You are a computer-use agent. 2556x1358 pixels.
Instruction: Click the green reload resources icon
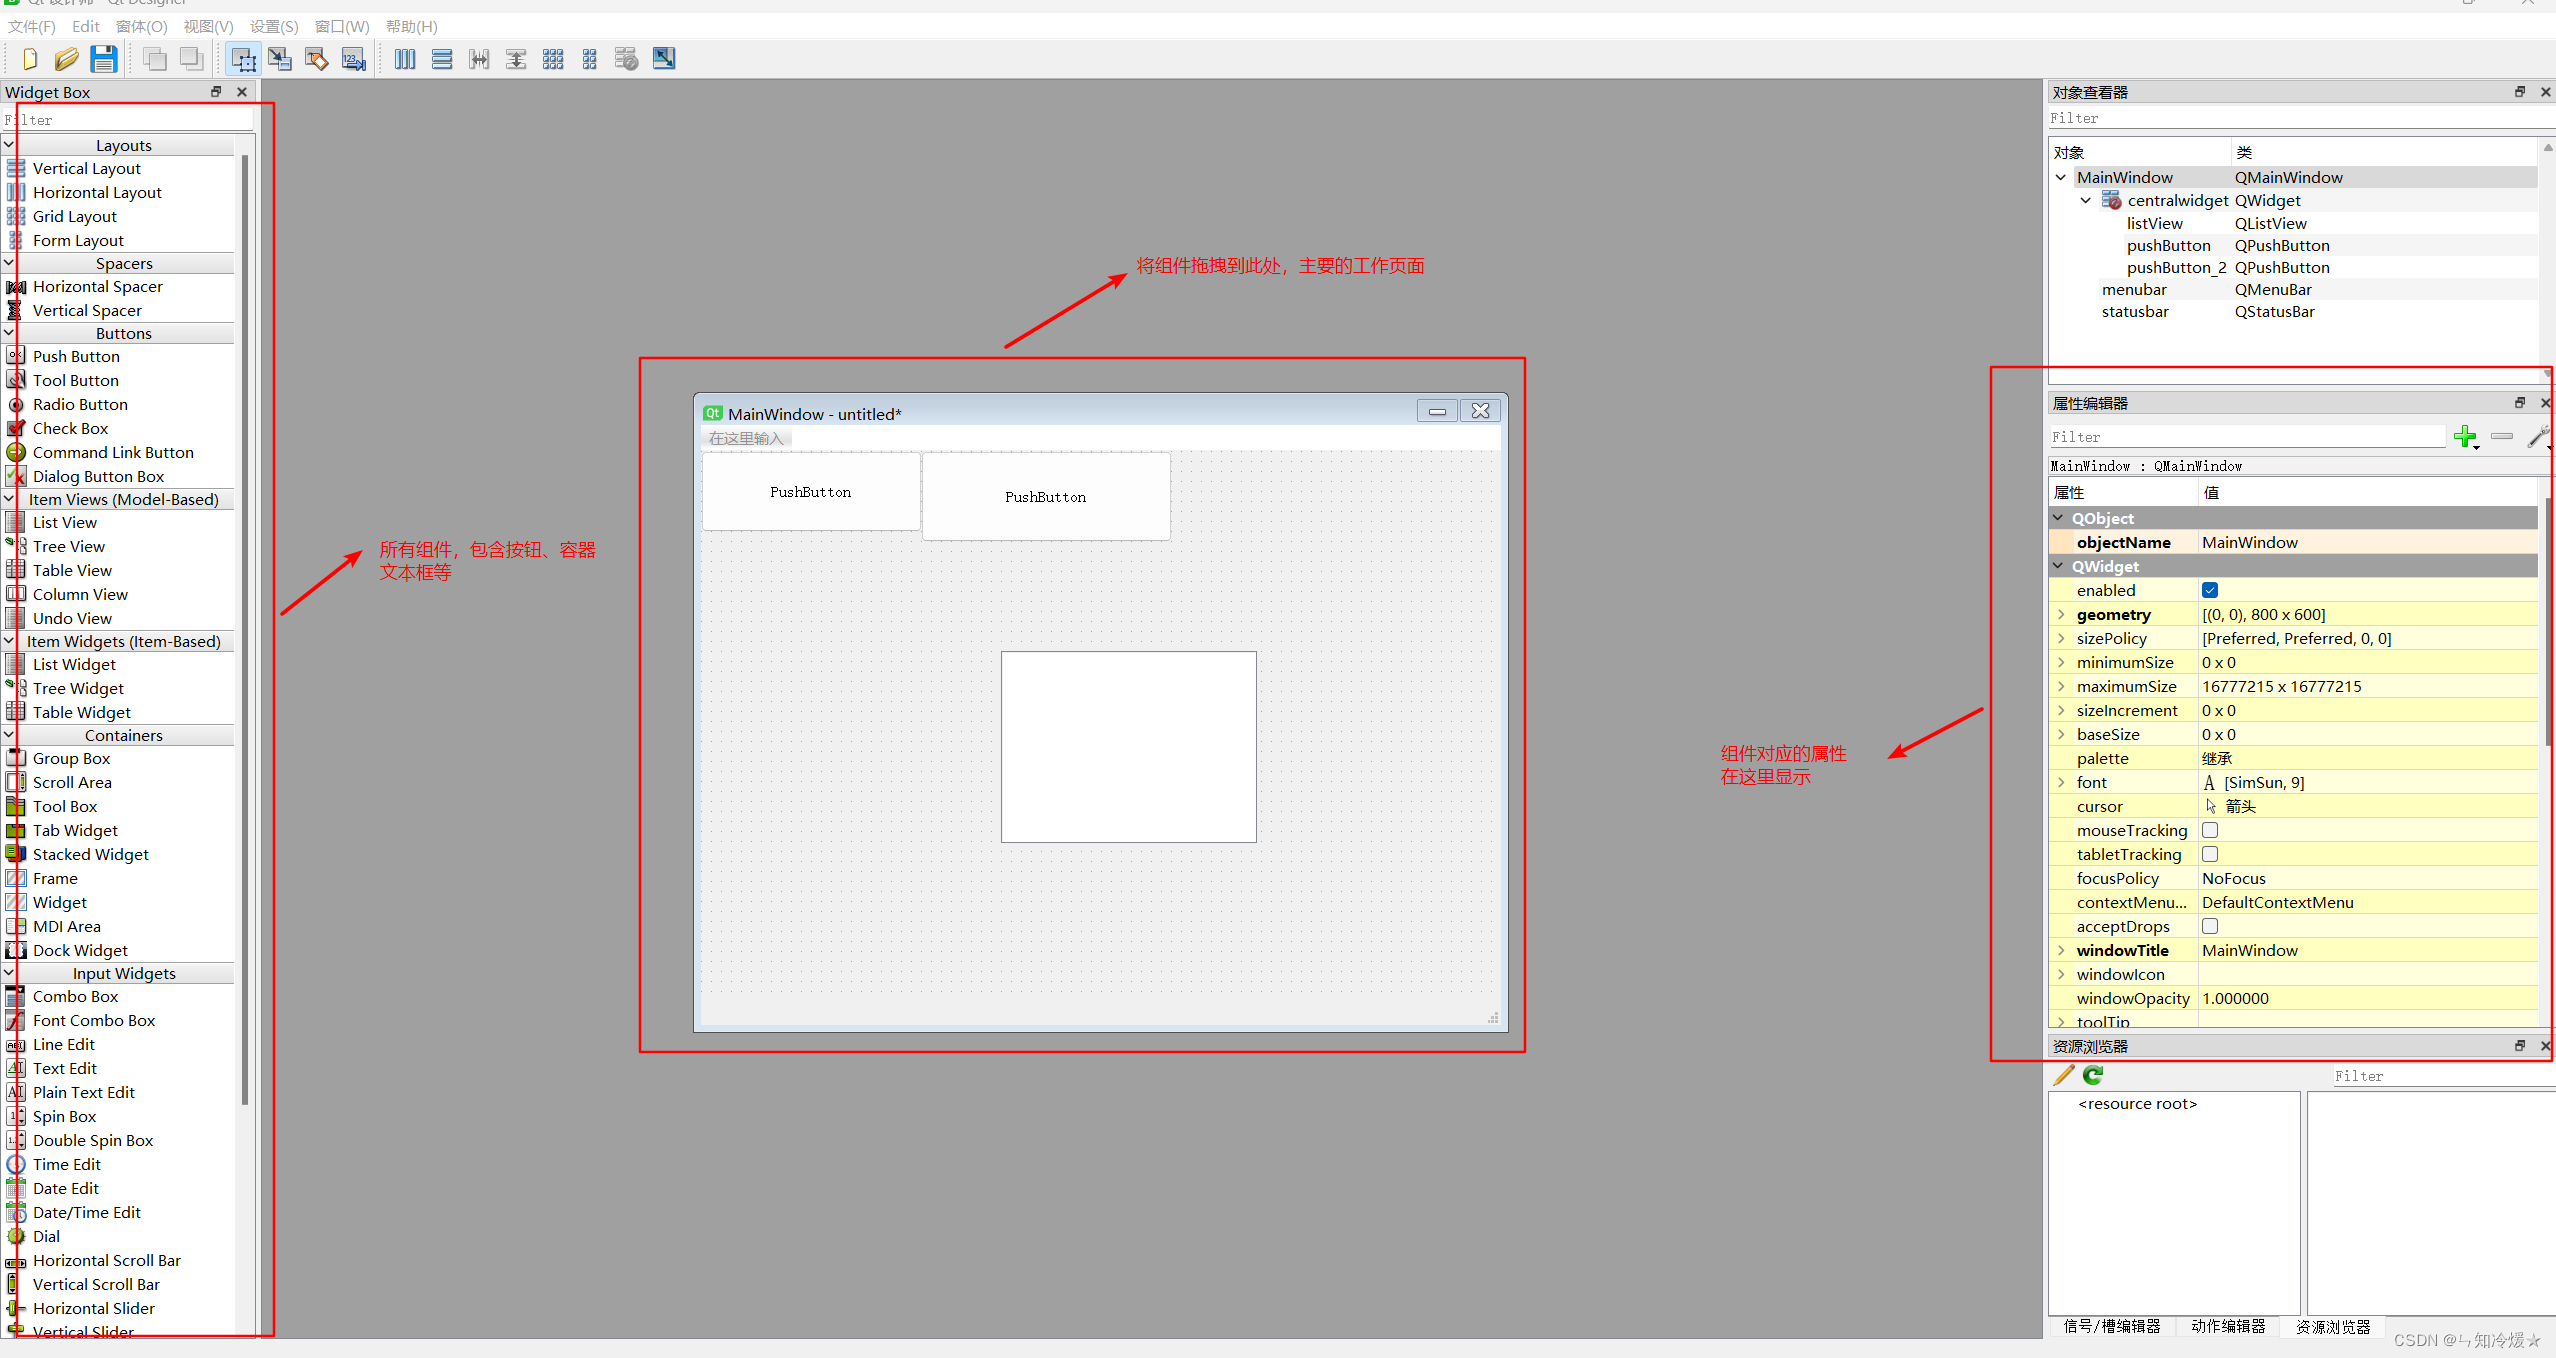(2093, 1075)
